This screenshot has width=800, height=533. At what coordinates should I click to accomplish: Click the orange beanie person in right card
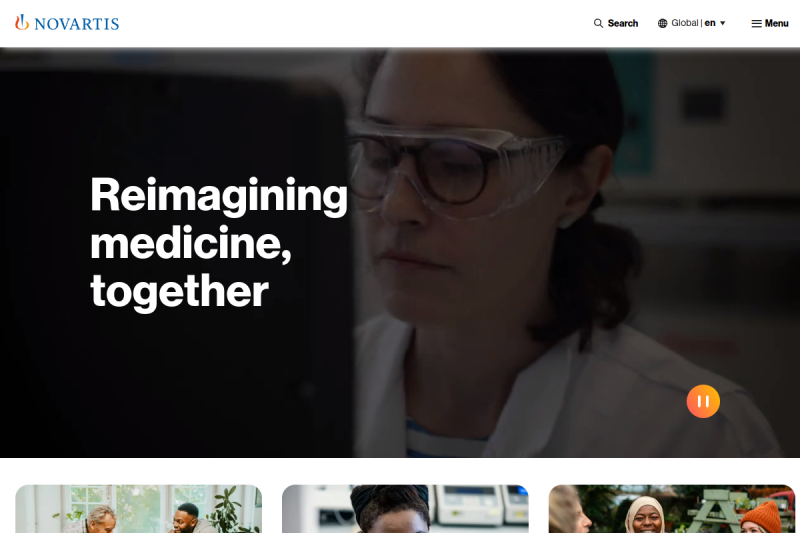click(x=761, y=517)
